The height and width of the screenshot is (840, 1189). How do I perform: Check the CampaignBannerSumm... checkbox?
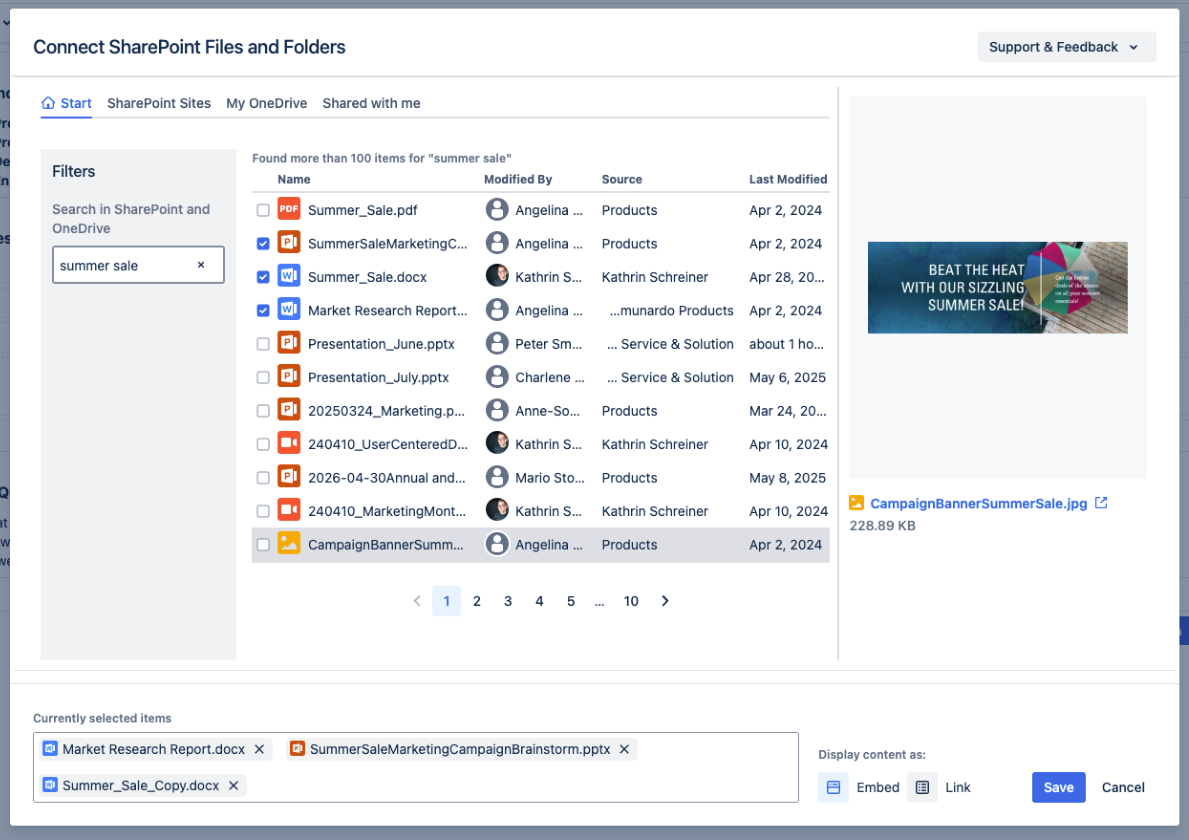(x=263, y=544)
